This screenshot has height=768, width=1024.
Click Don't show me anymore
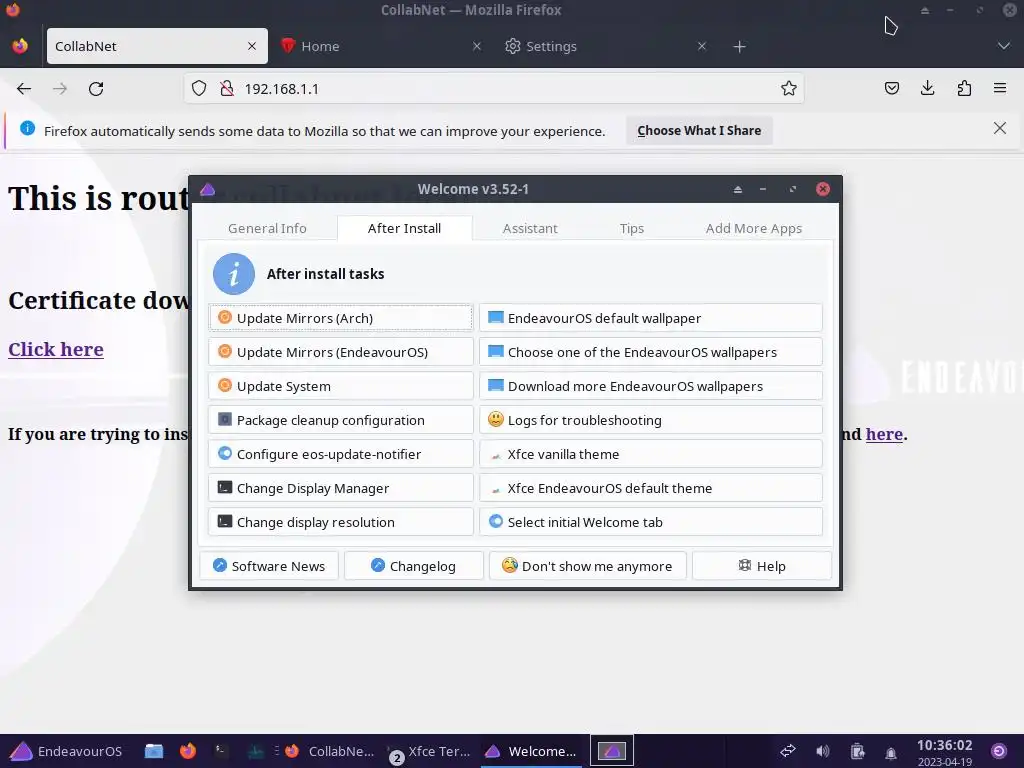point(587,566)
